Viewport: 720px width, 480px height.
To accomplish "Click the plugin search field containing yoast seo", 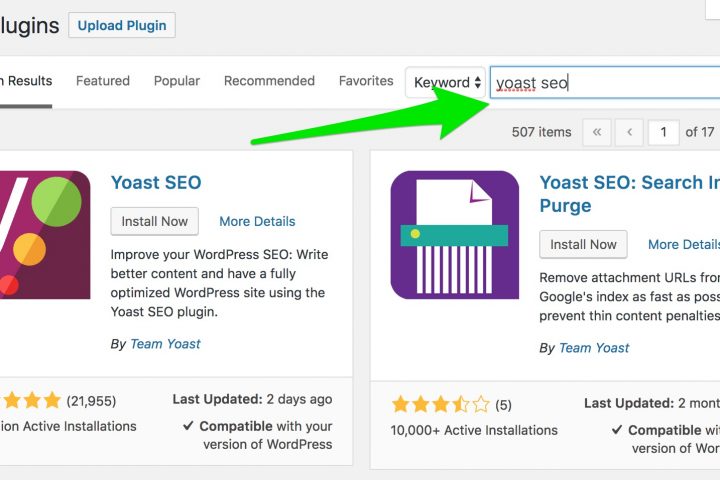I will [x=605, y=83].
